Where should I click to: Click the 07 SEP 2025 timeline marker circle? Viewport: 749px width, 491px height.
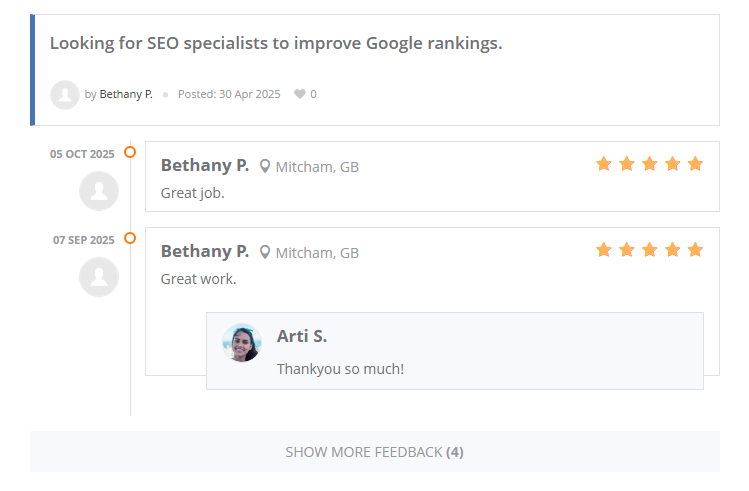point(130,239)
